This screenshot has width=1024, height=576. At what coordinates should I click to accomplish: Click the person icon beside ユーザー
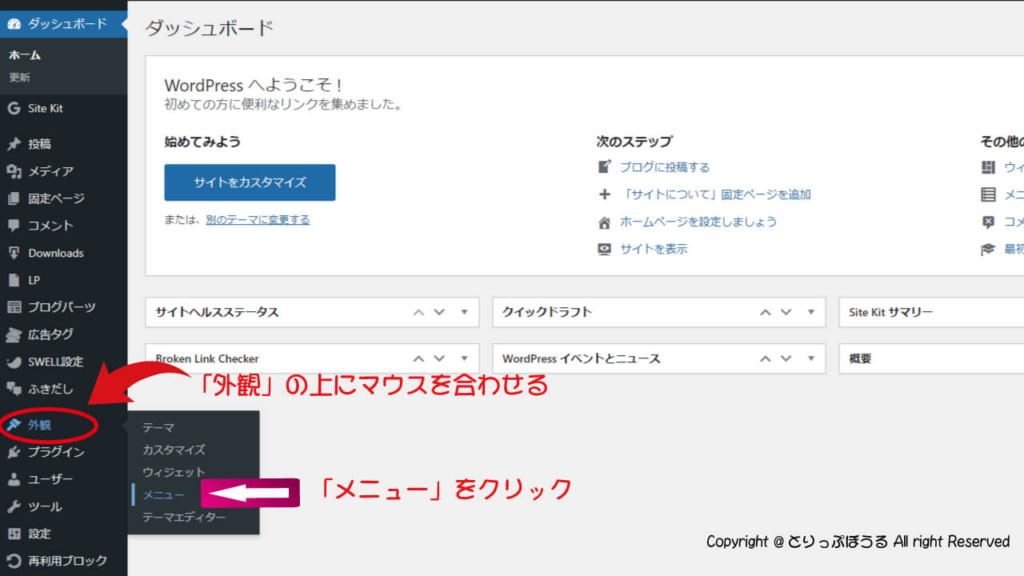(14, 479)
